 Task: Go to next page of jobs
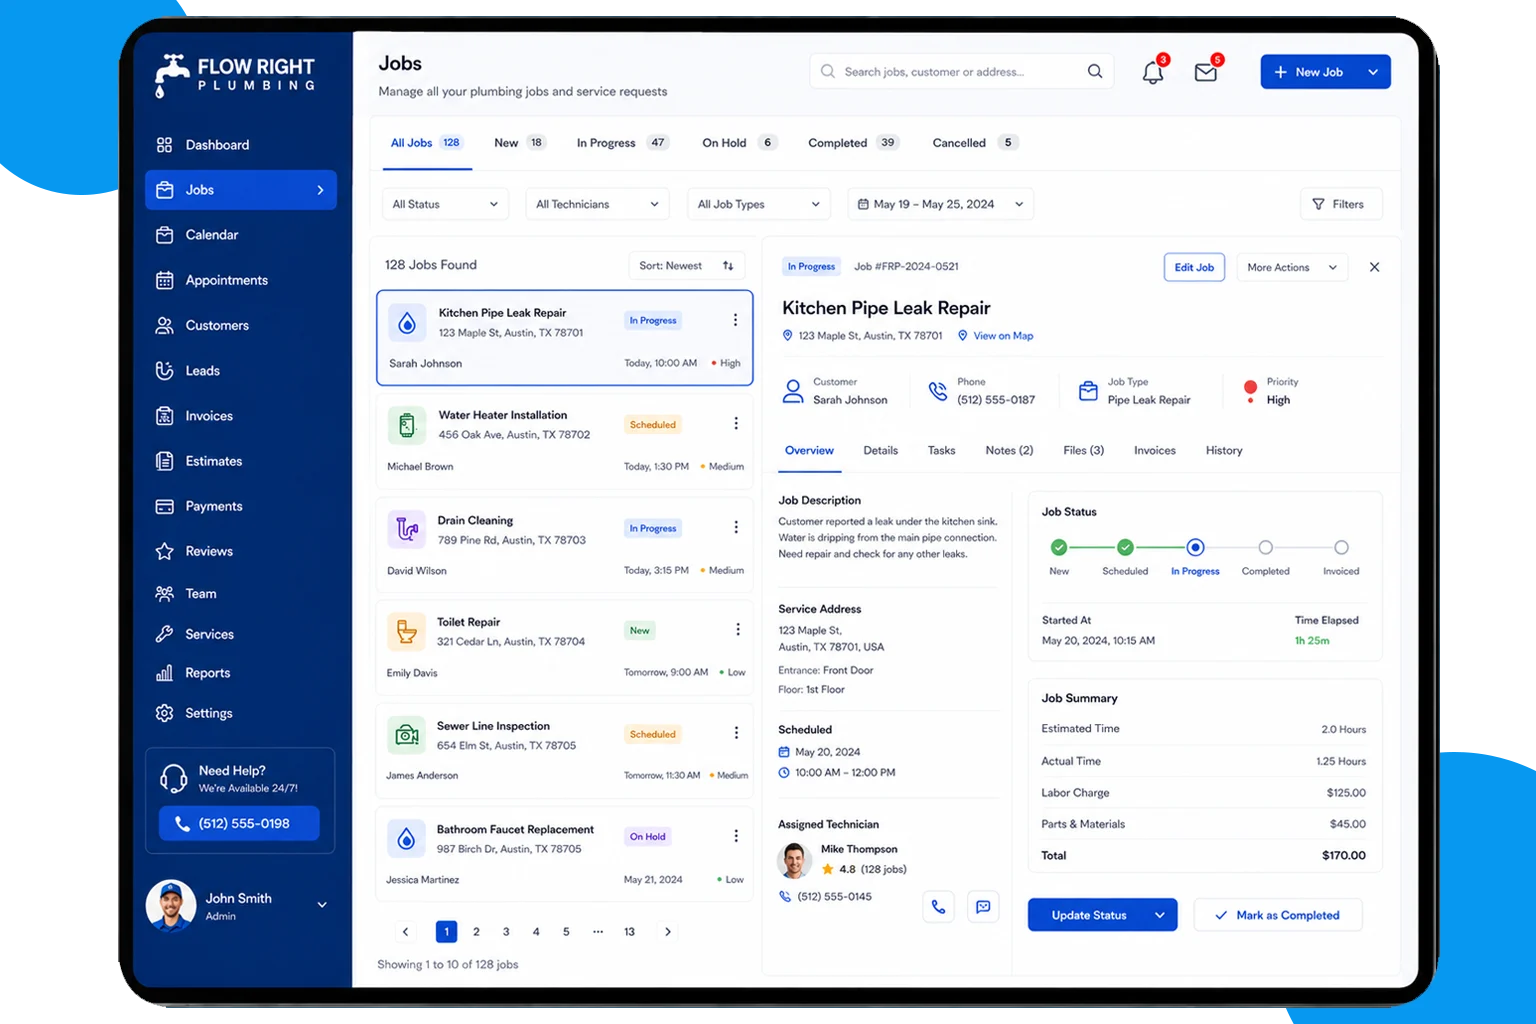[x=668, y=932]
